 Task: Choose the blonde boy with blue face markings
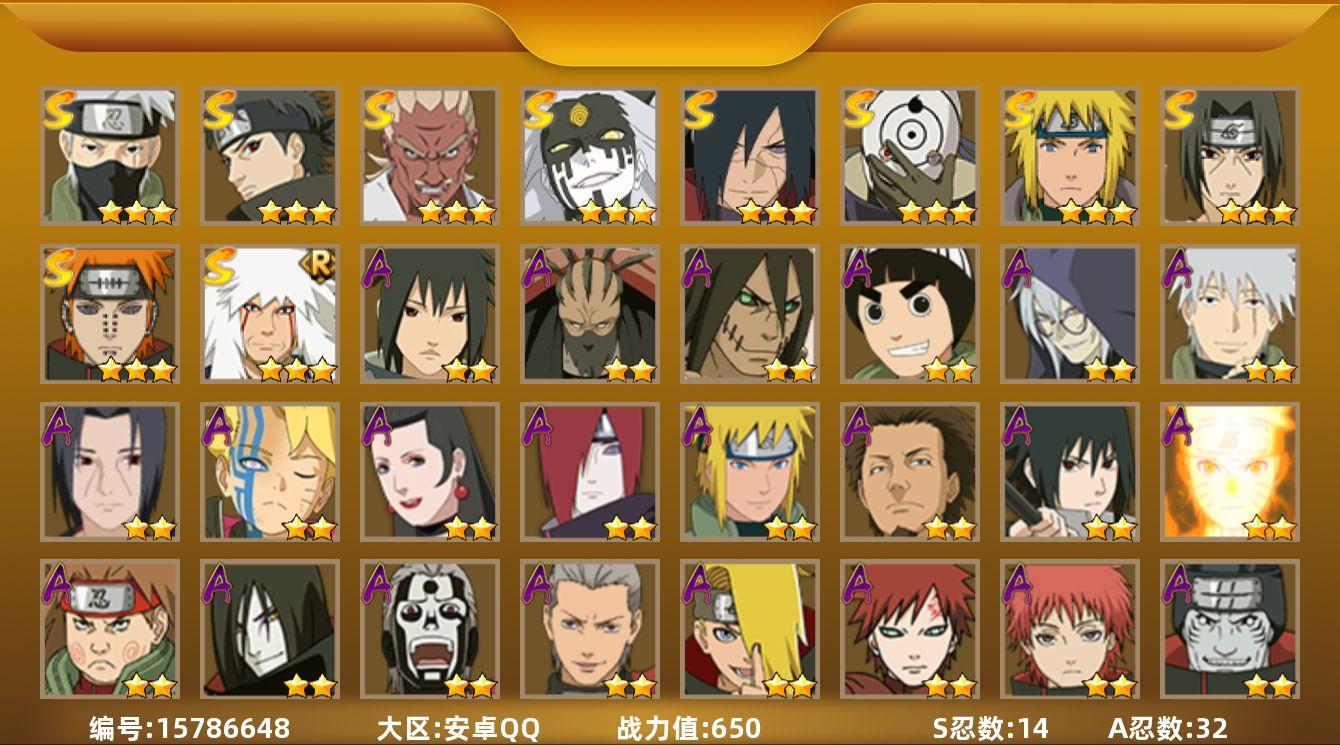click(270, 472)
